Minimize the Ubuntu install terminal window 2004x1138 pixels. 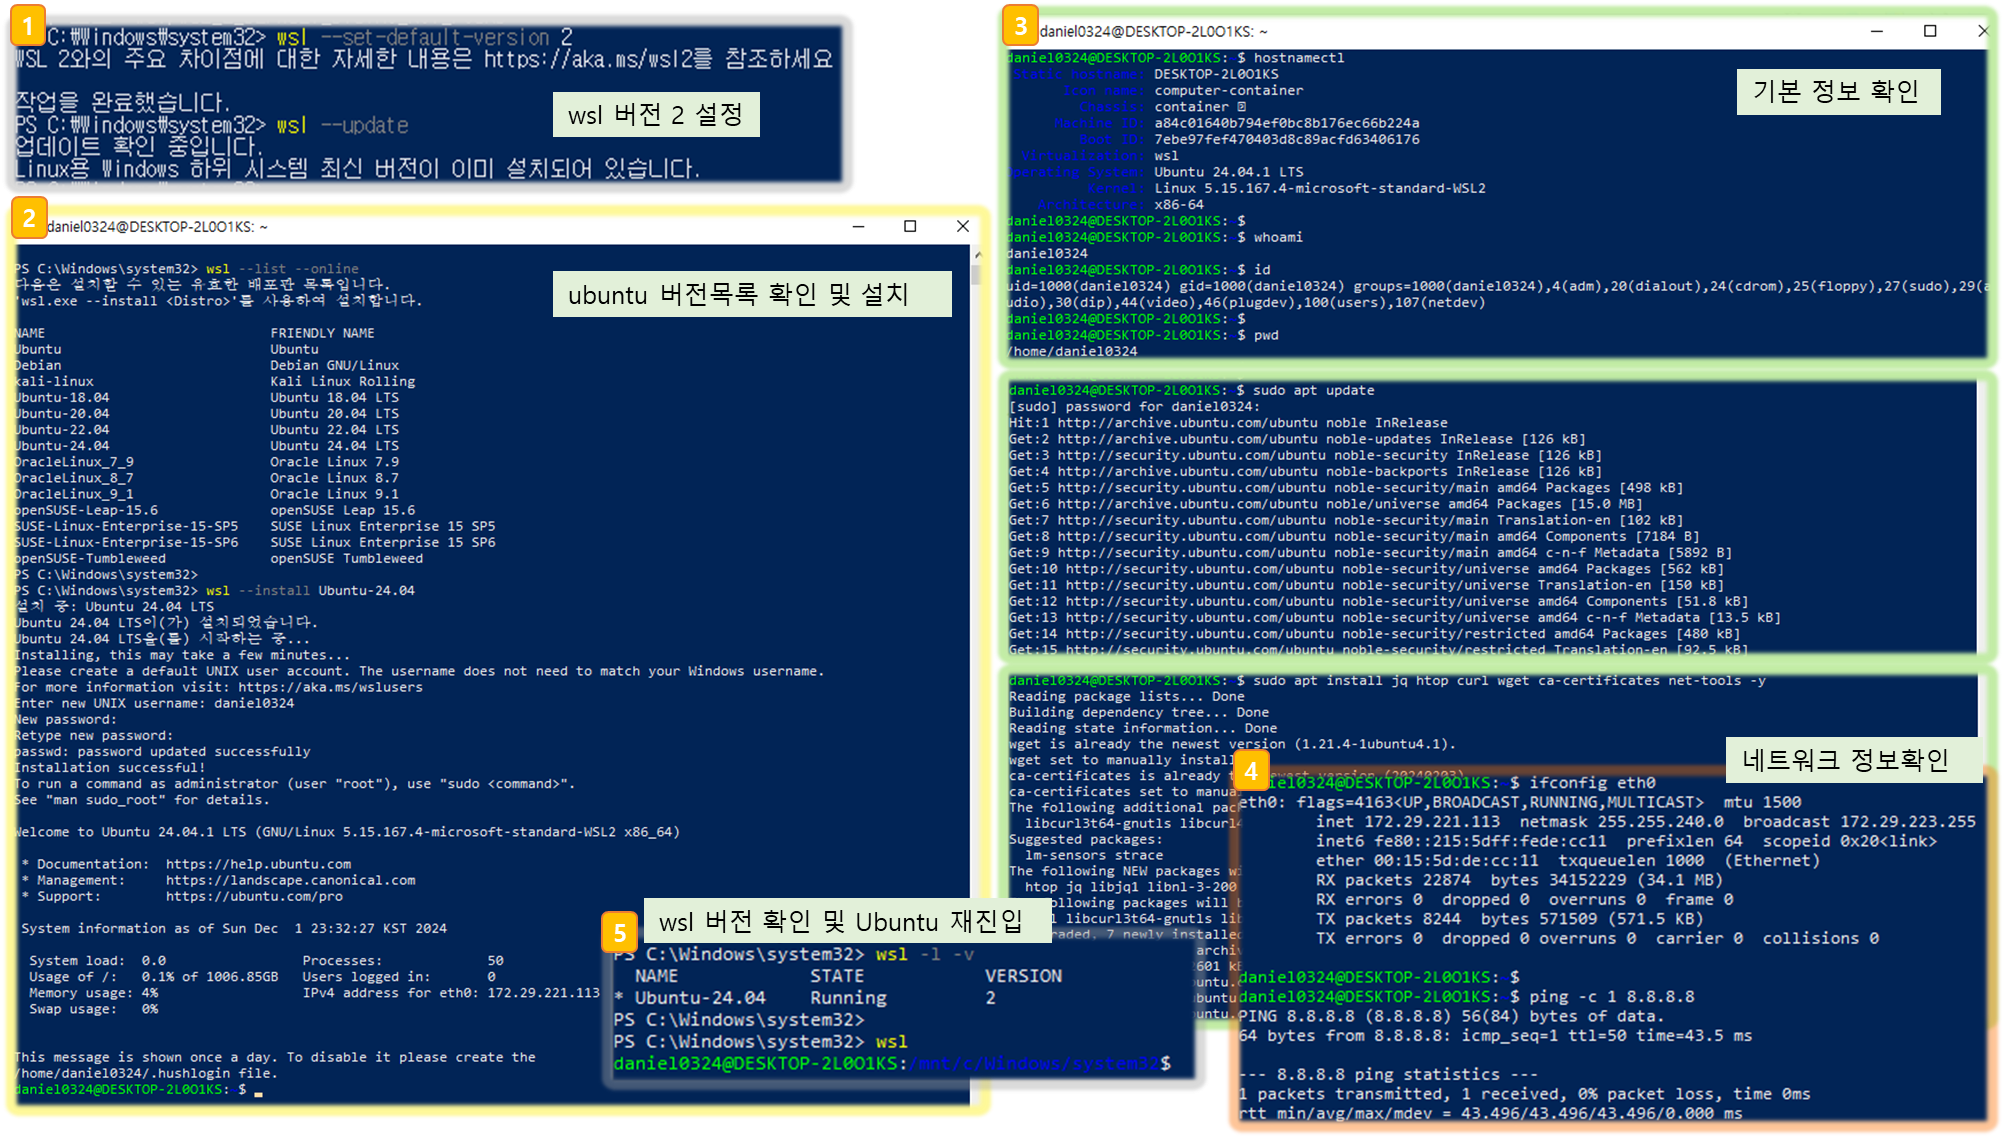[858, 226]
